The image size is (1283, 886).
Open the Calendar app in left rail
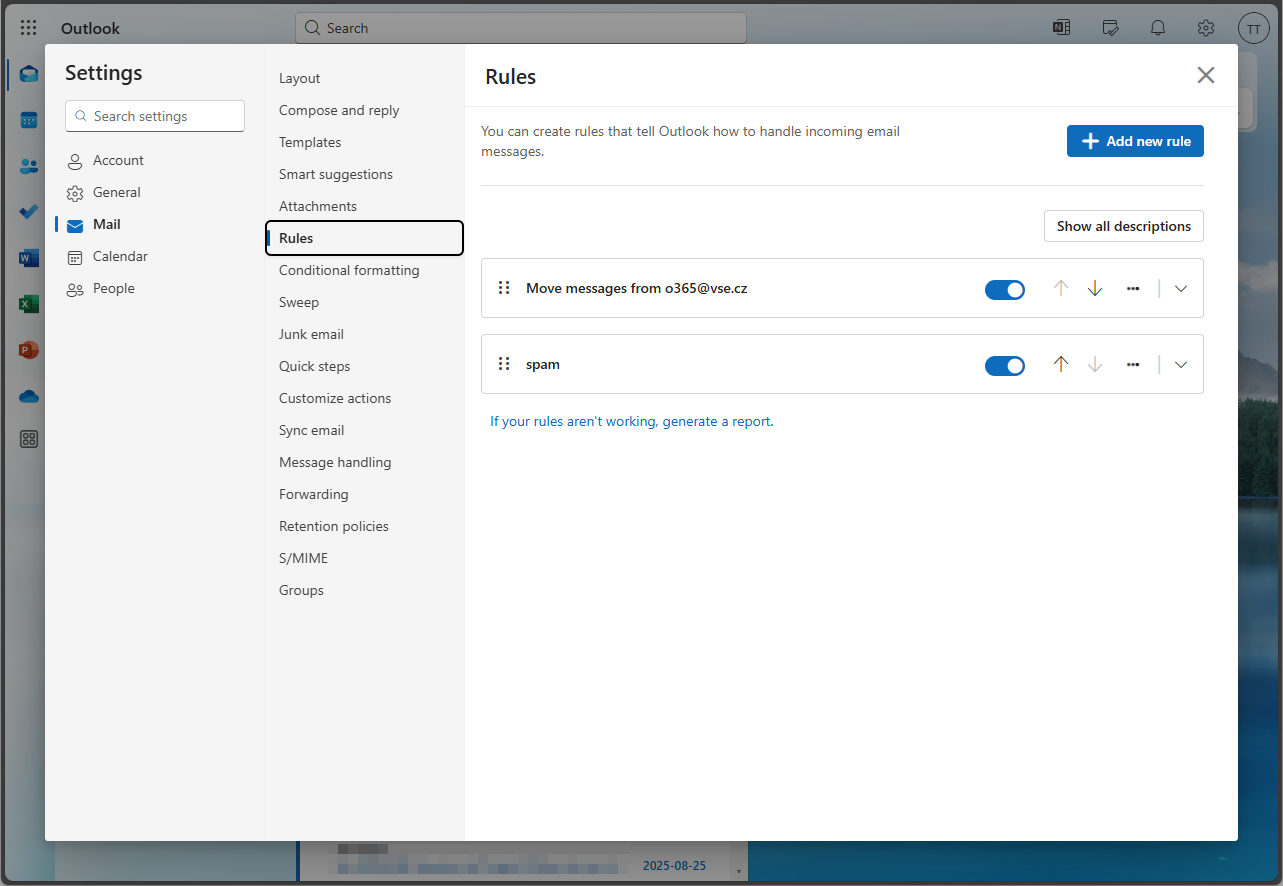tap(29, 120)
